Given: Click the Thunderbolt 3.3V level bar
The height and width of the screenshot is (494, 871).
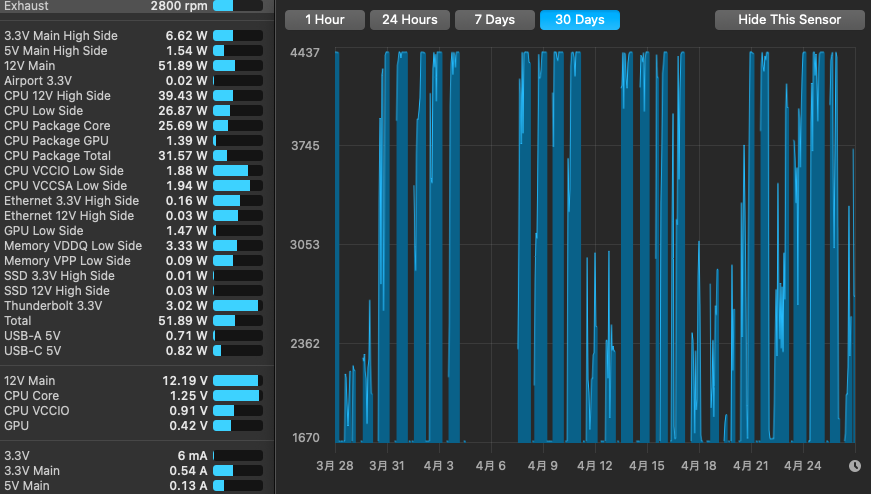Looking at the screenshot, I should 238,306.
